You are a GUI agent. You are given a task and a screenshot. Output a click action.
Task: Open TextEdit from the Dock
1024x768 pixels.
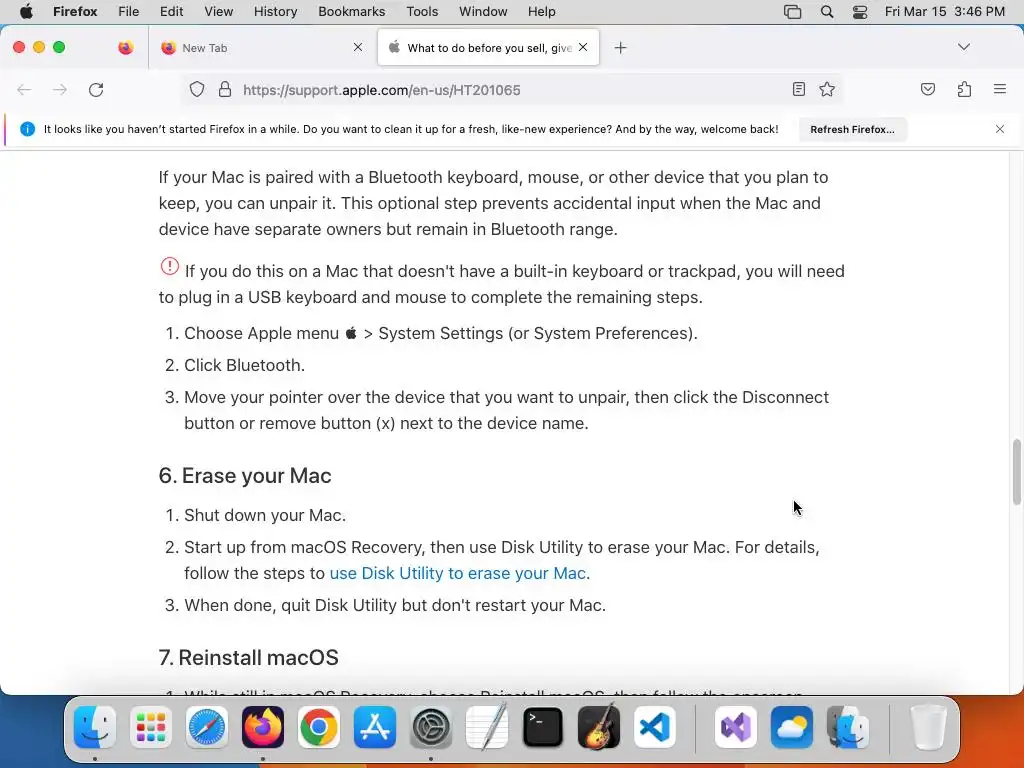coord(487,727)
